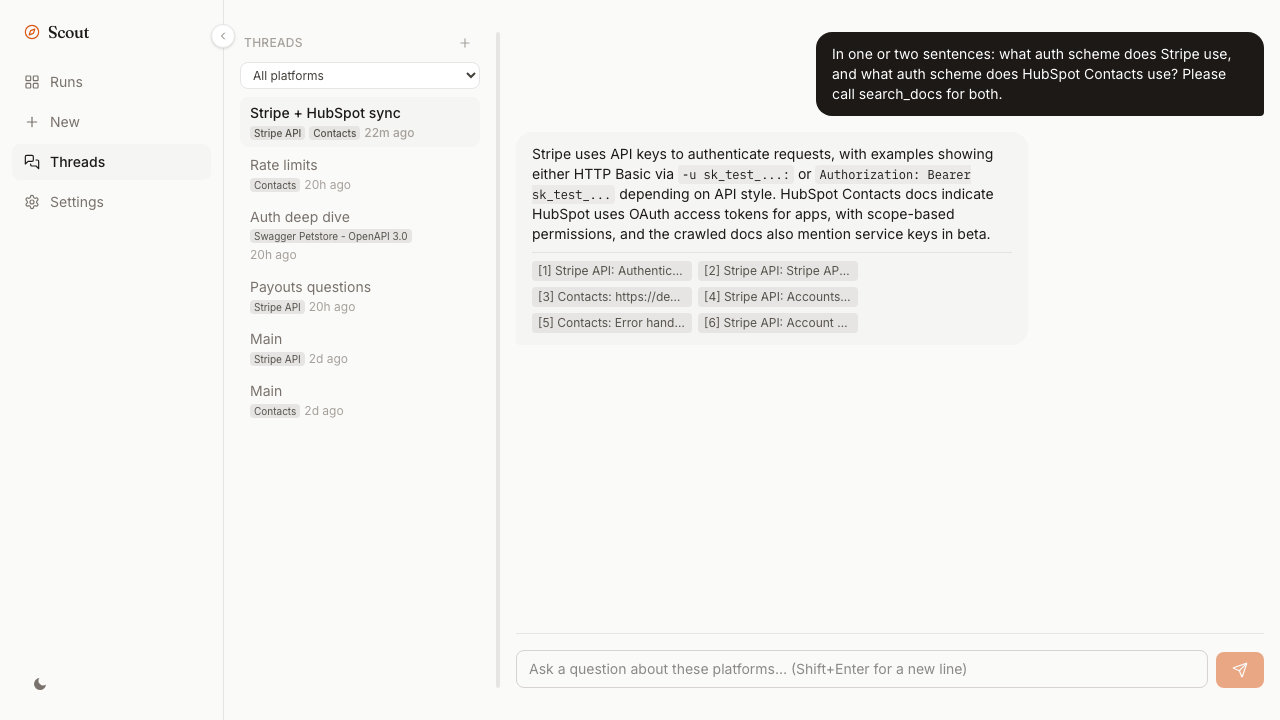This screenshot has height=720, width=1280.
Task: Click the Threads chat bubbles icon
Action: 32,162
